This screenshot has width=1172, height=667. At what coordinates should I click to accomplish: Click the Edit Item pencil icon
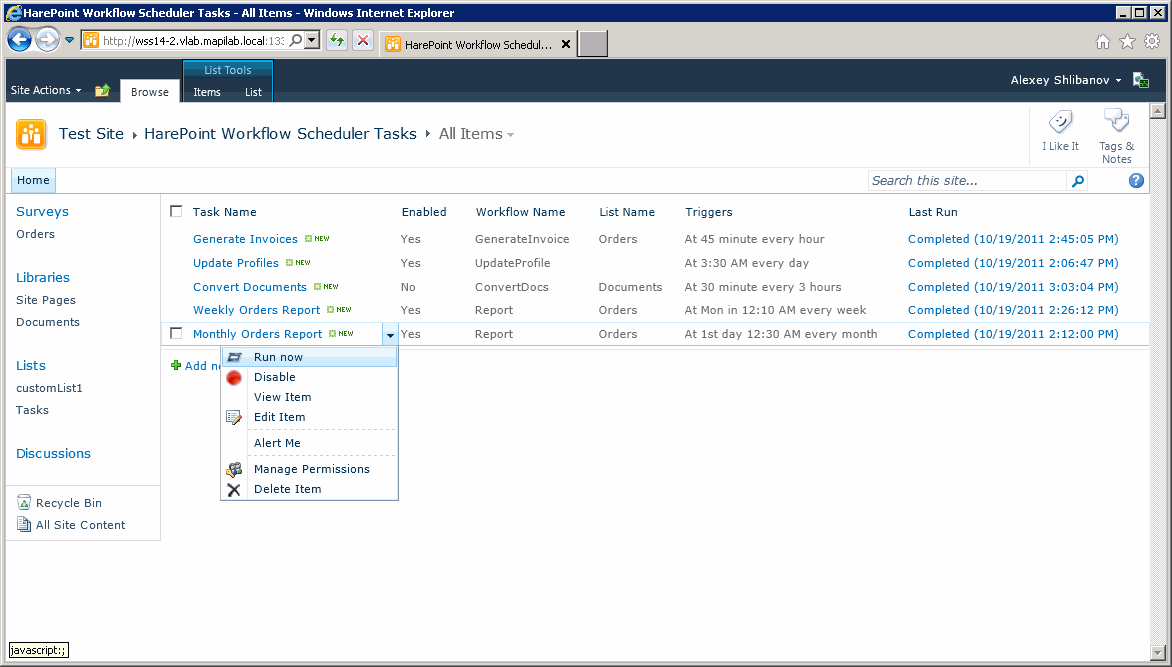234,417
